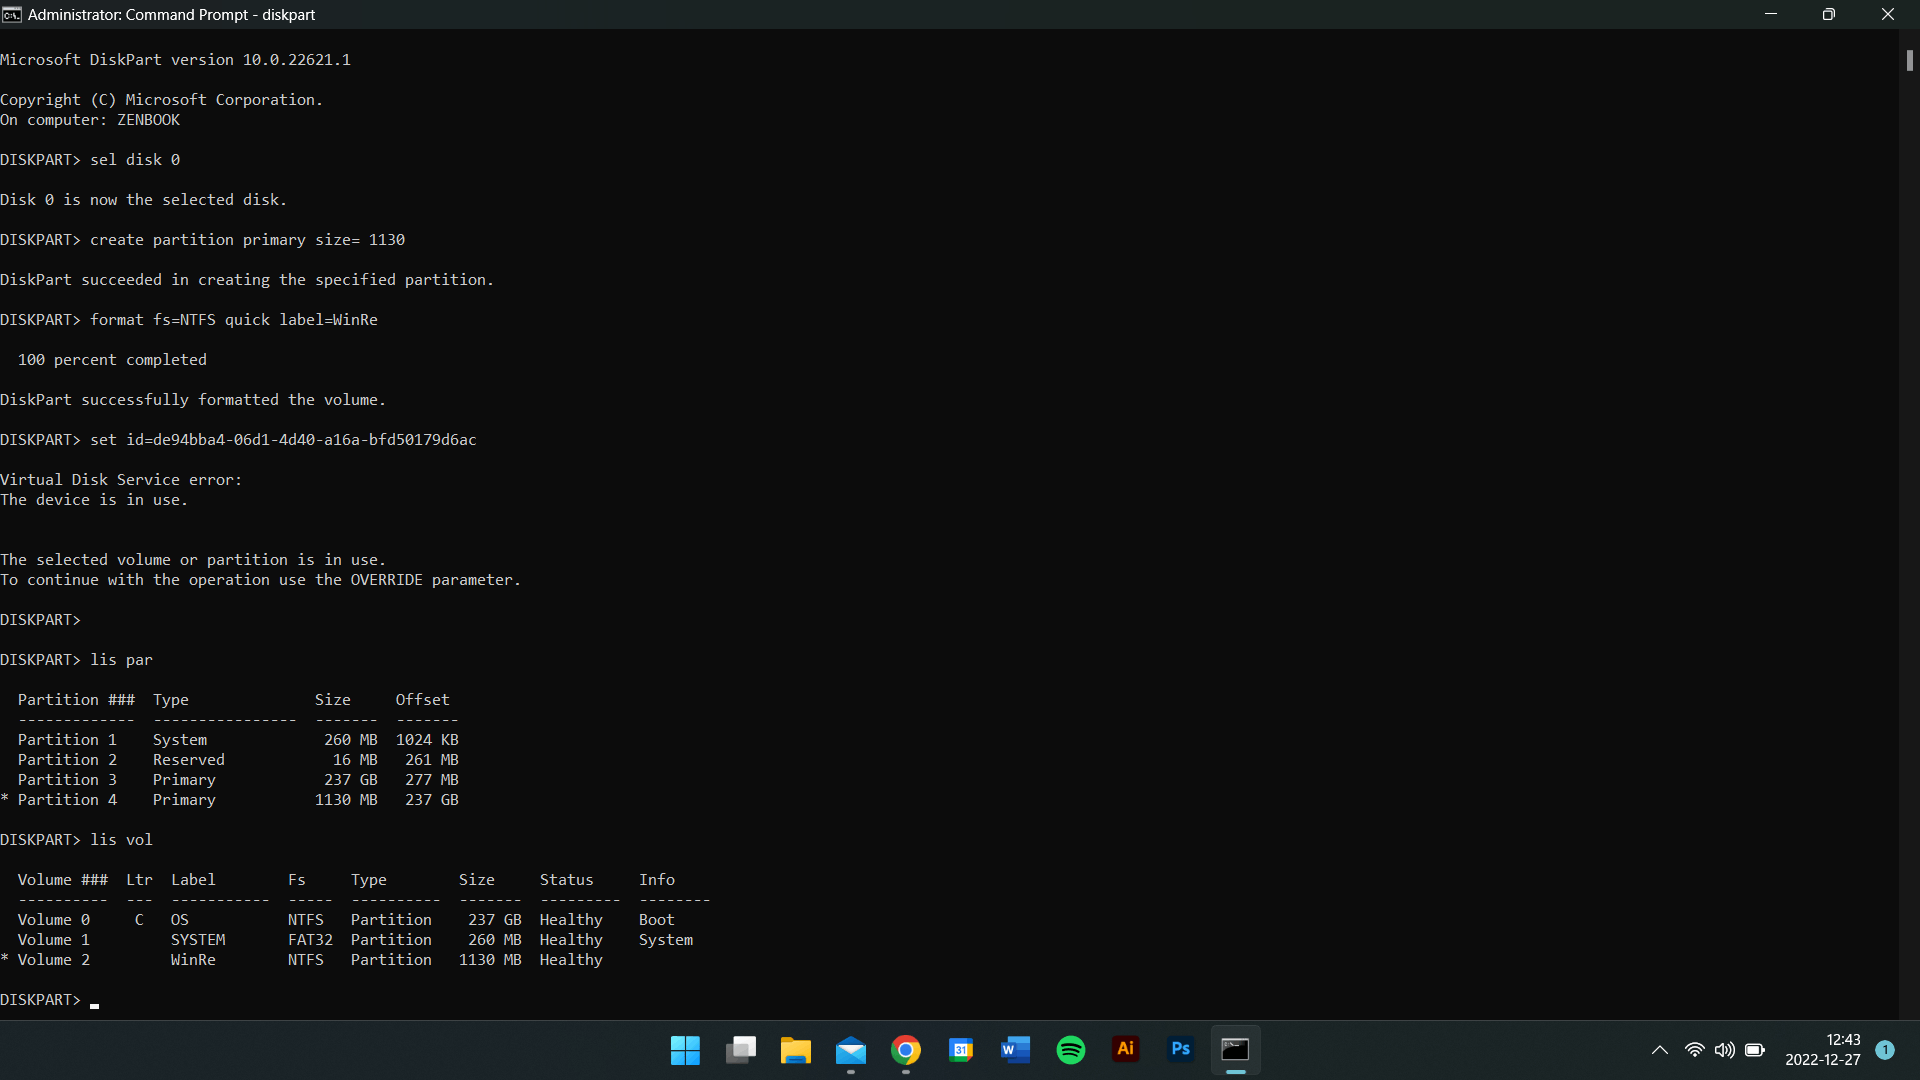Open the notification badge in the tray

1885,1049
